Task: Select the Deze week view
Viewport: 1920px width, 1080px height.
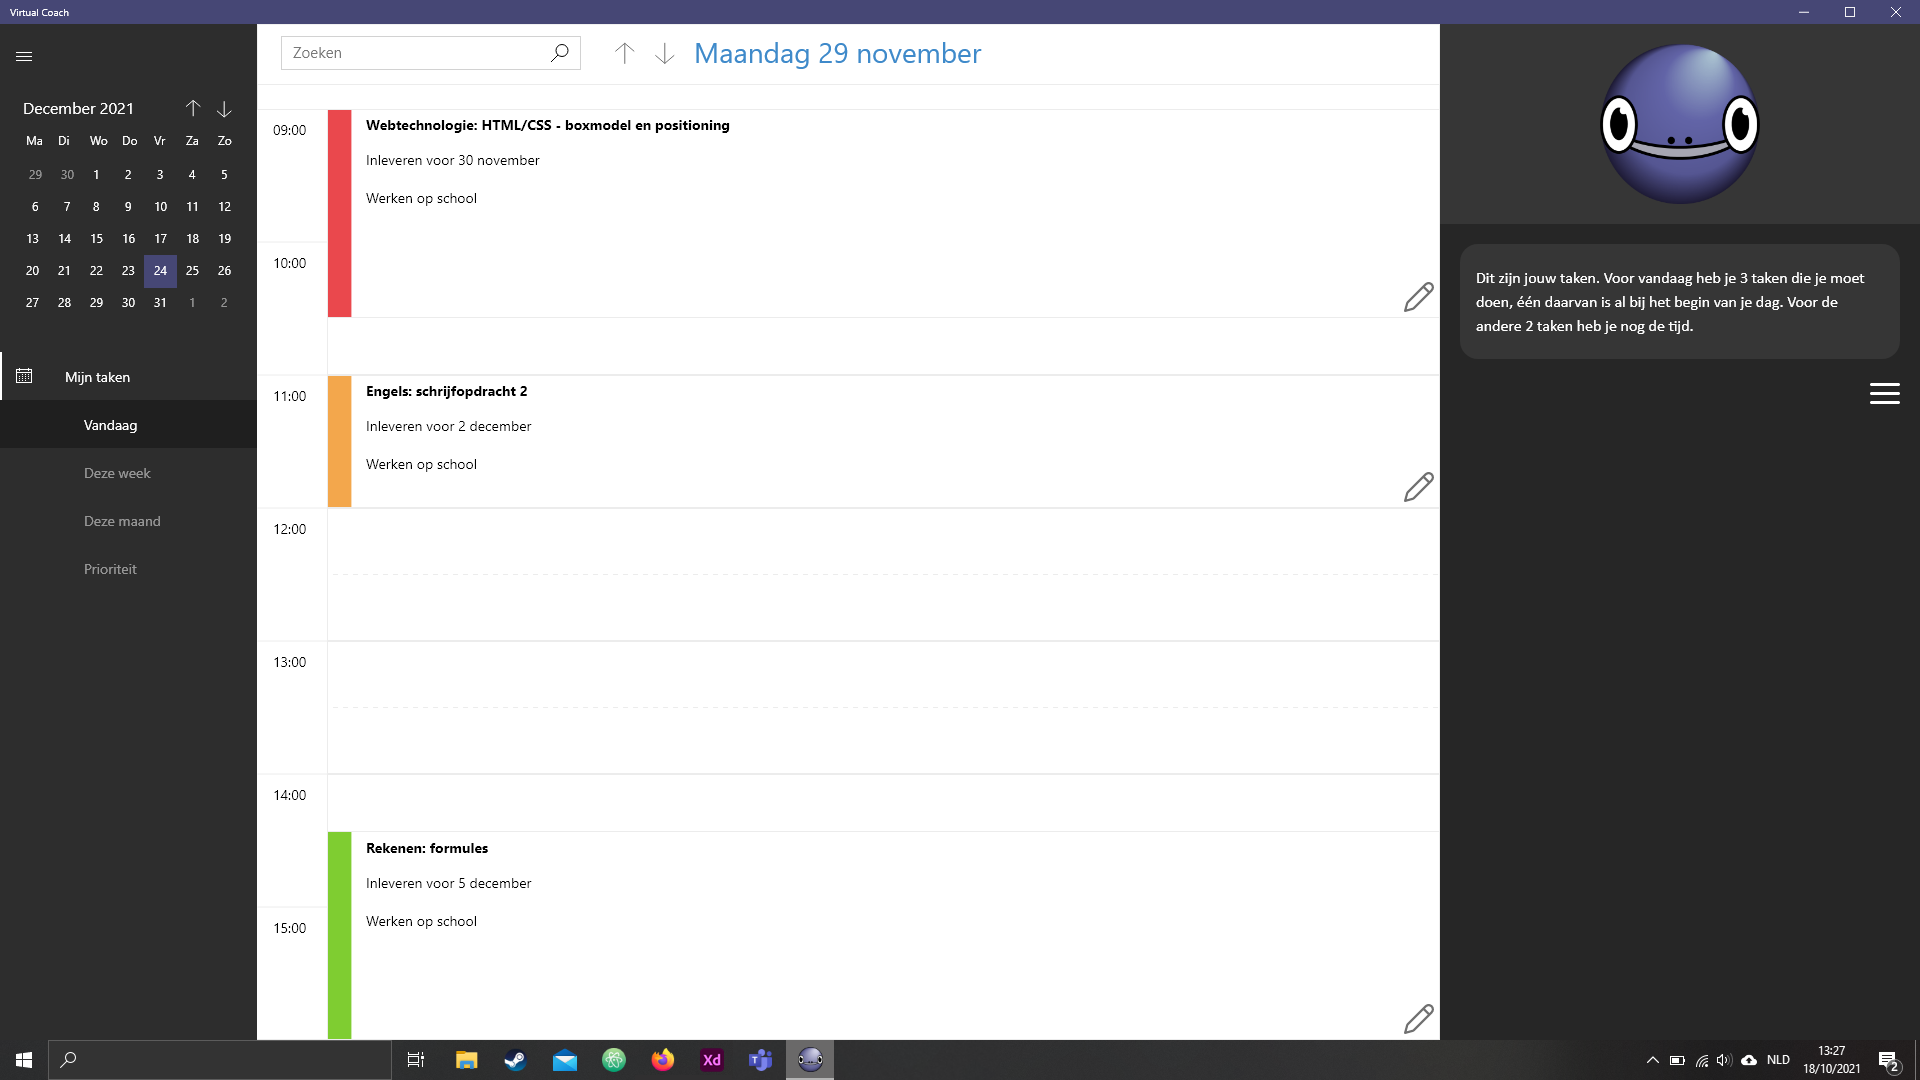Action: (x=128, y=473)
